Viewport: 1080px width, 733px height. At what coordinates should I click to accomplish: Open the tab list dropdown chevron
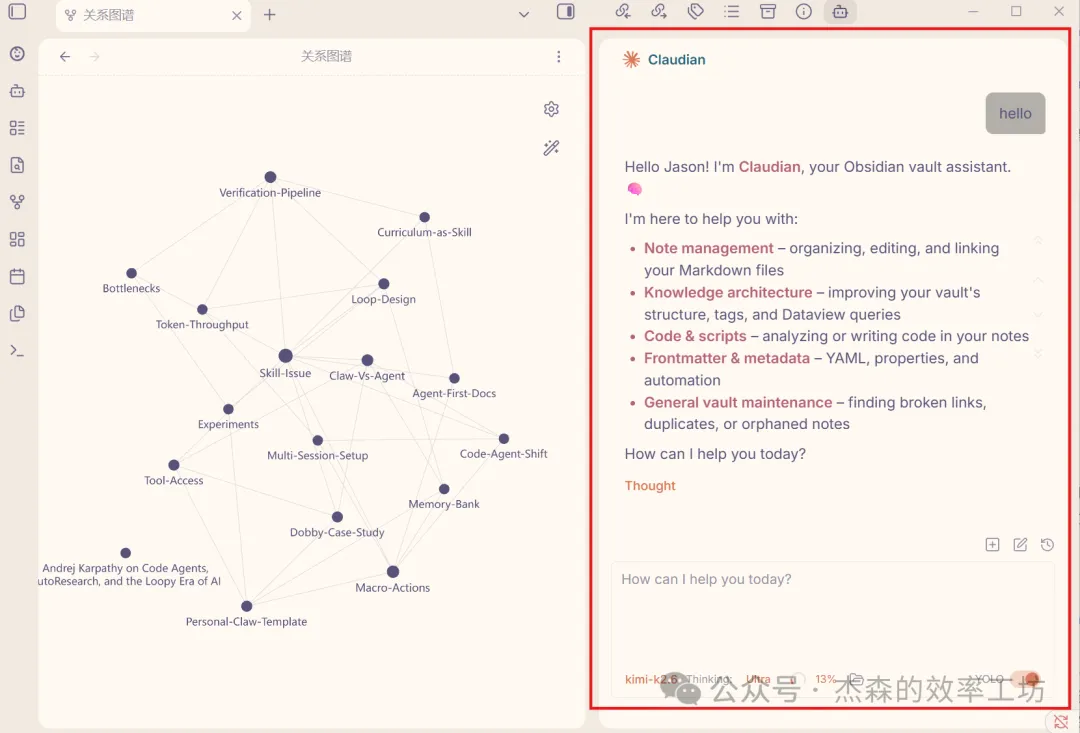[x=524, y=14]
